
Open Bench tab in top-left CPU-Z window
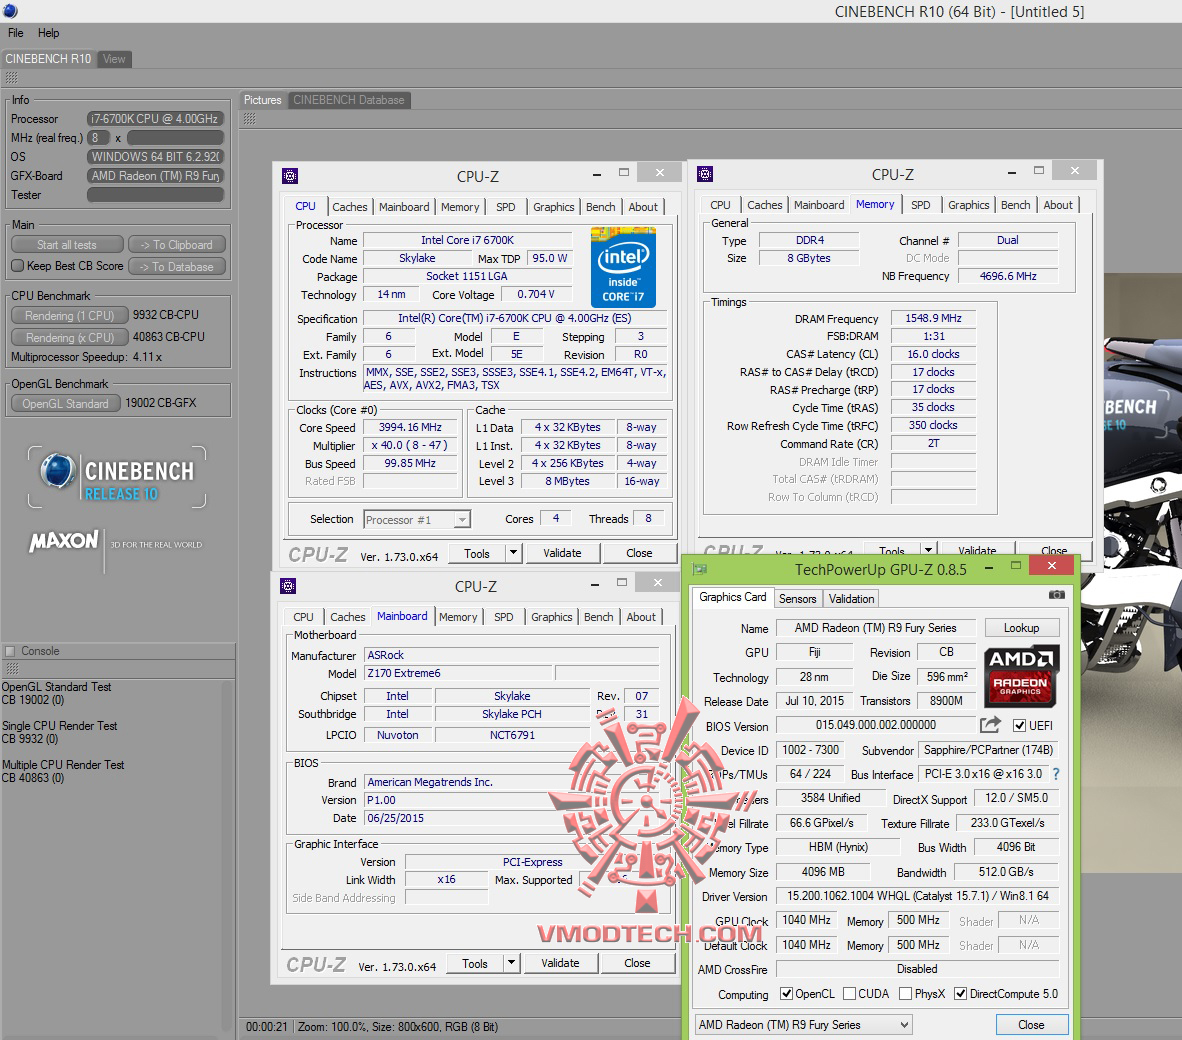601,206
